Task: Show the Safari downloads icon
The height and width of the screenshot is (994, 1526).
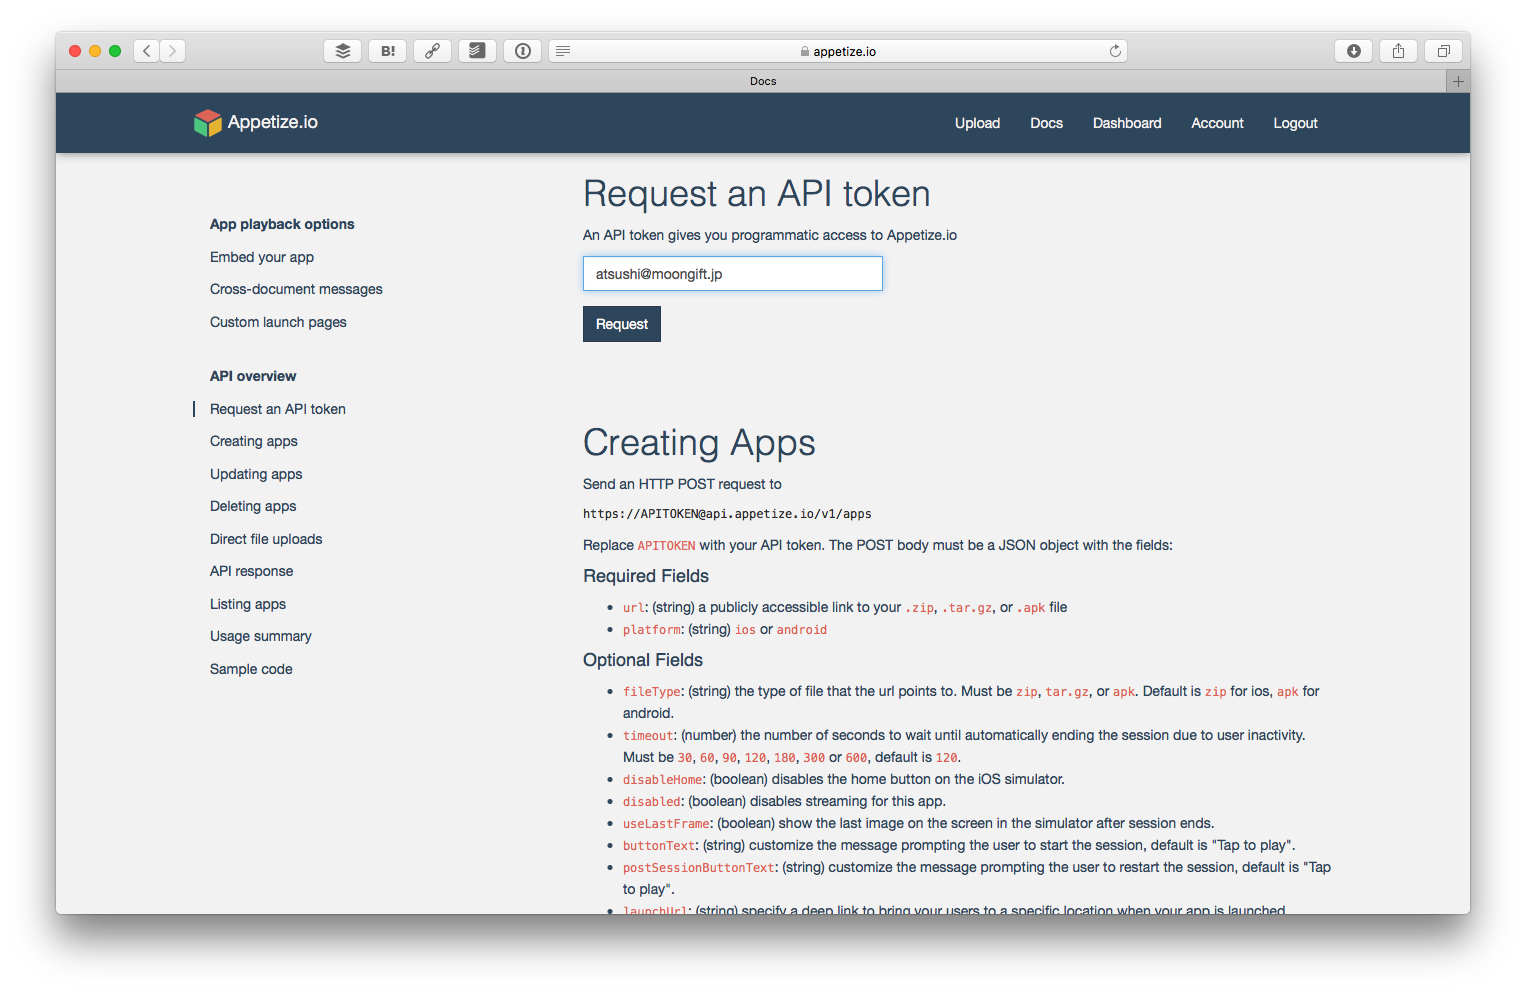Action: click(x=1353, y=51)
